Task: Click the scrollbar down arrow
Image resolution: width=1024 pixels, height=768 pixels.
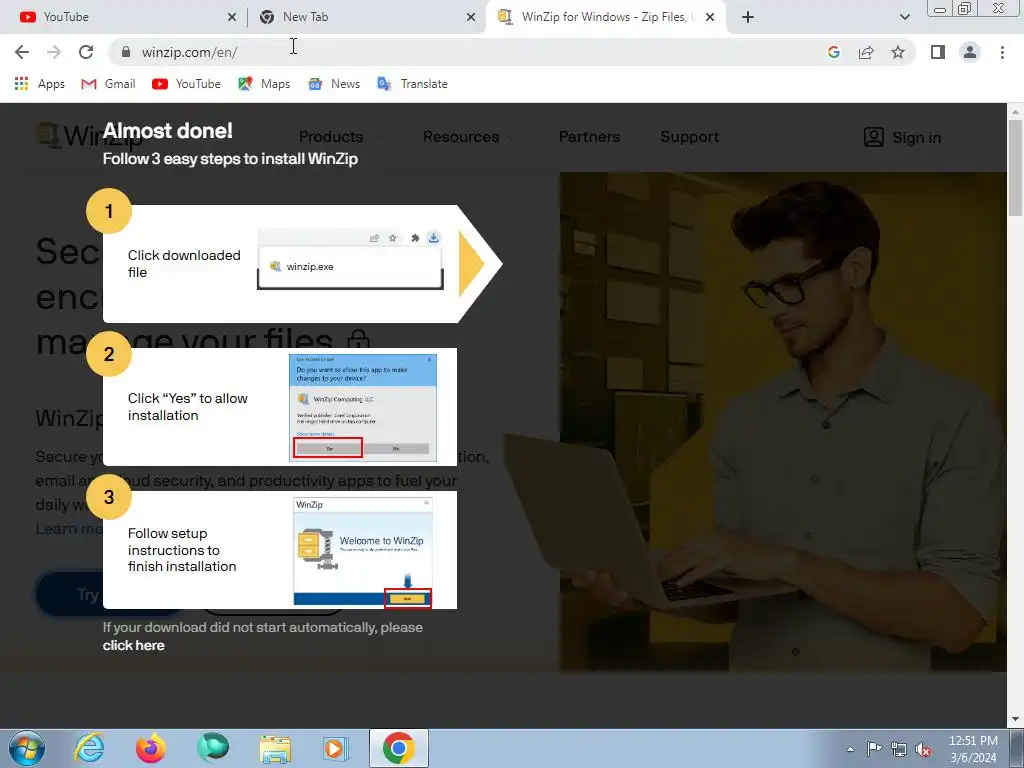Action: [1015, 719]
